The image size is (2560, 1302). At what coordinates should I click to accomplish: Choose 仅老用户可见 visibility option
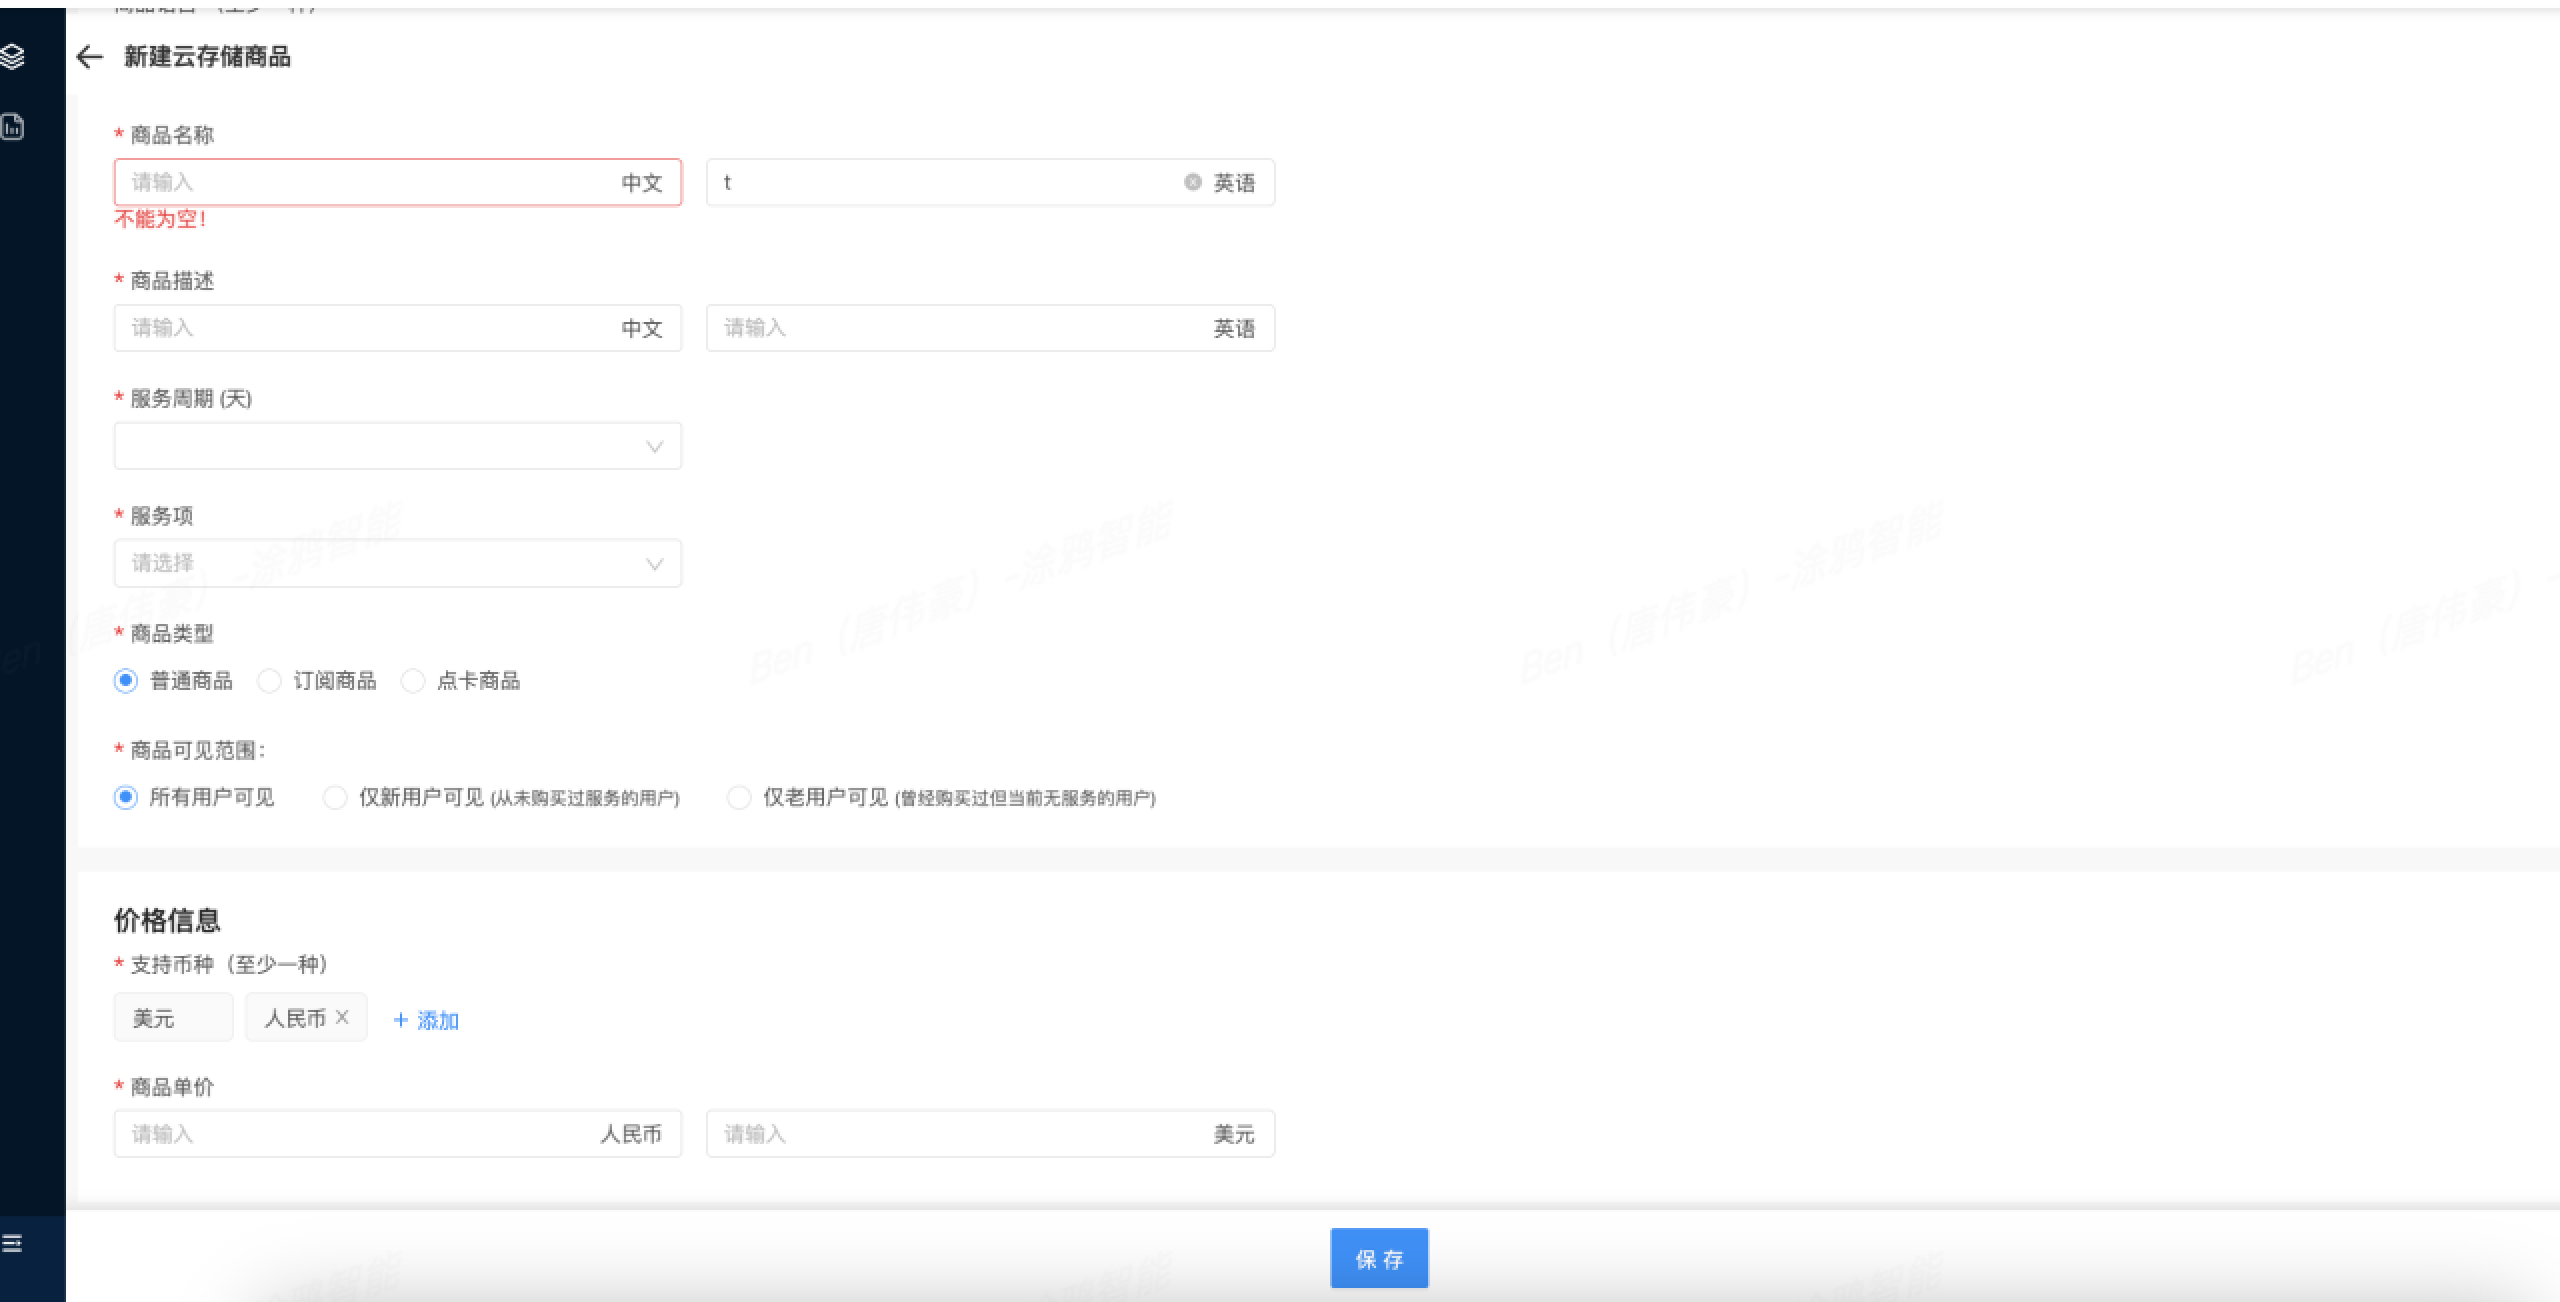tap(739, 797)
